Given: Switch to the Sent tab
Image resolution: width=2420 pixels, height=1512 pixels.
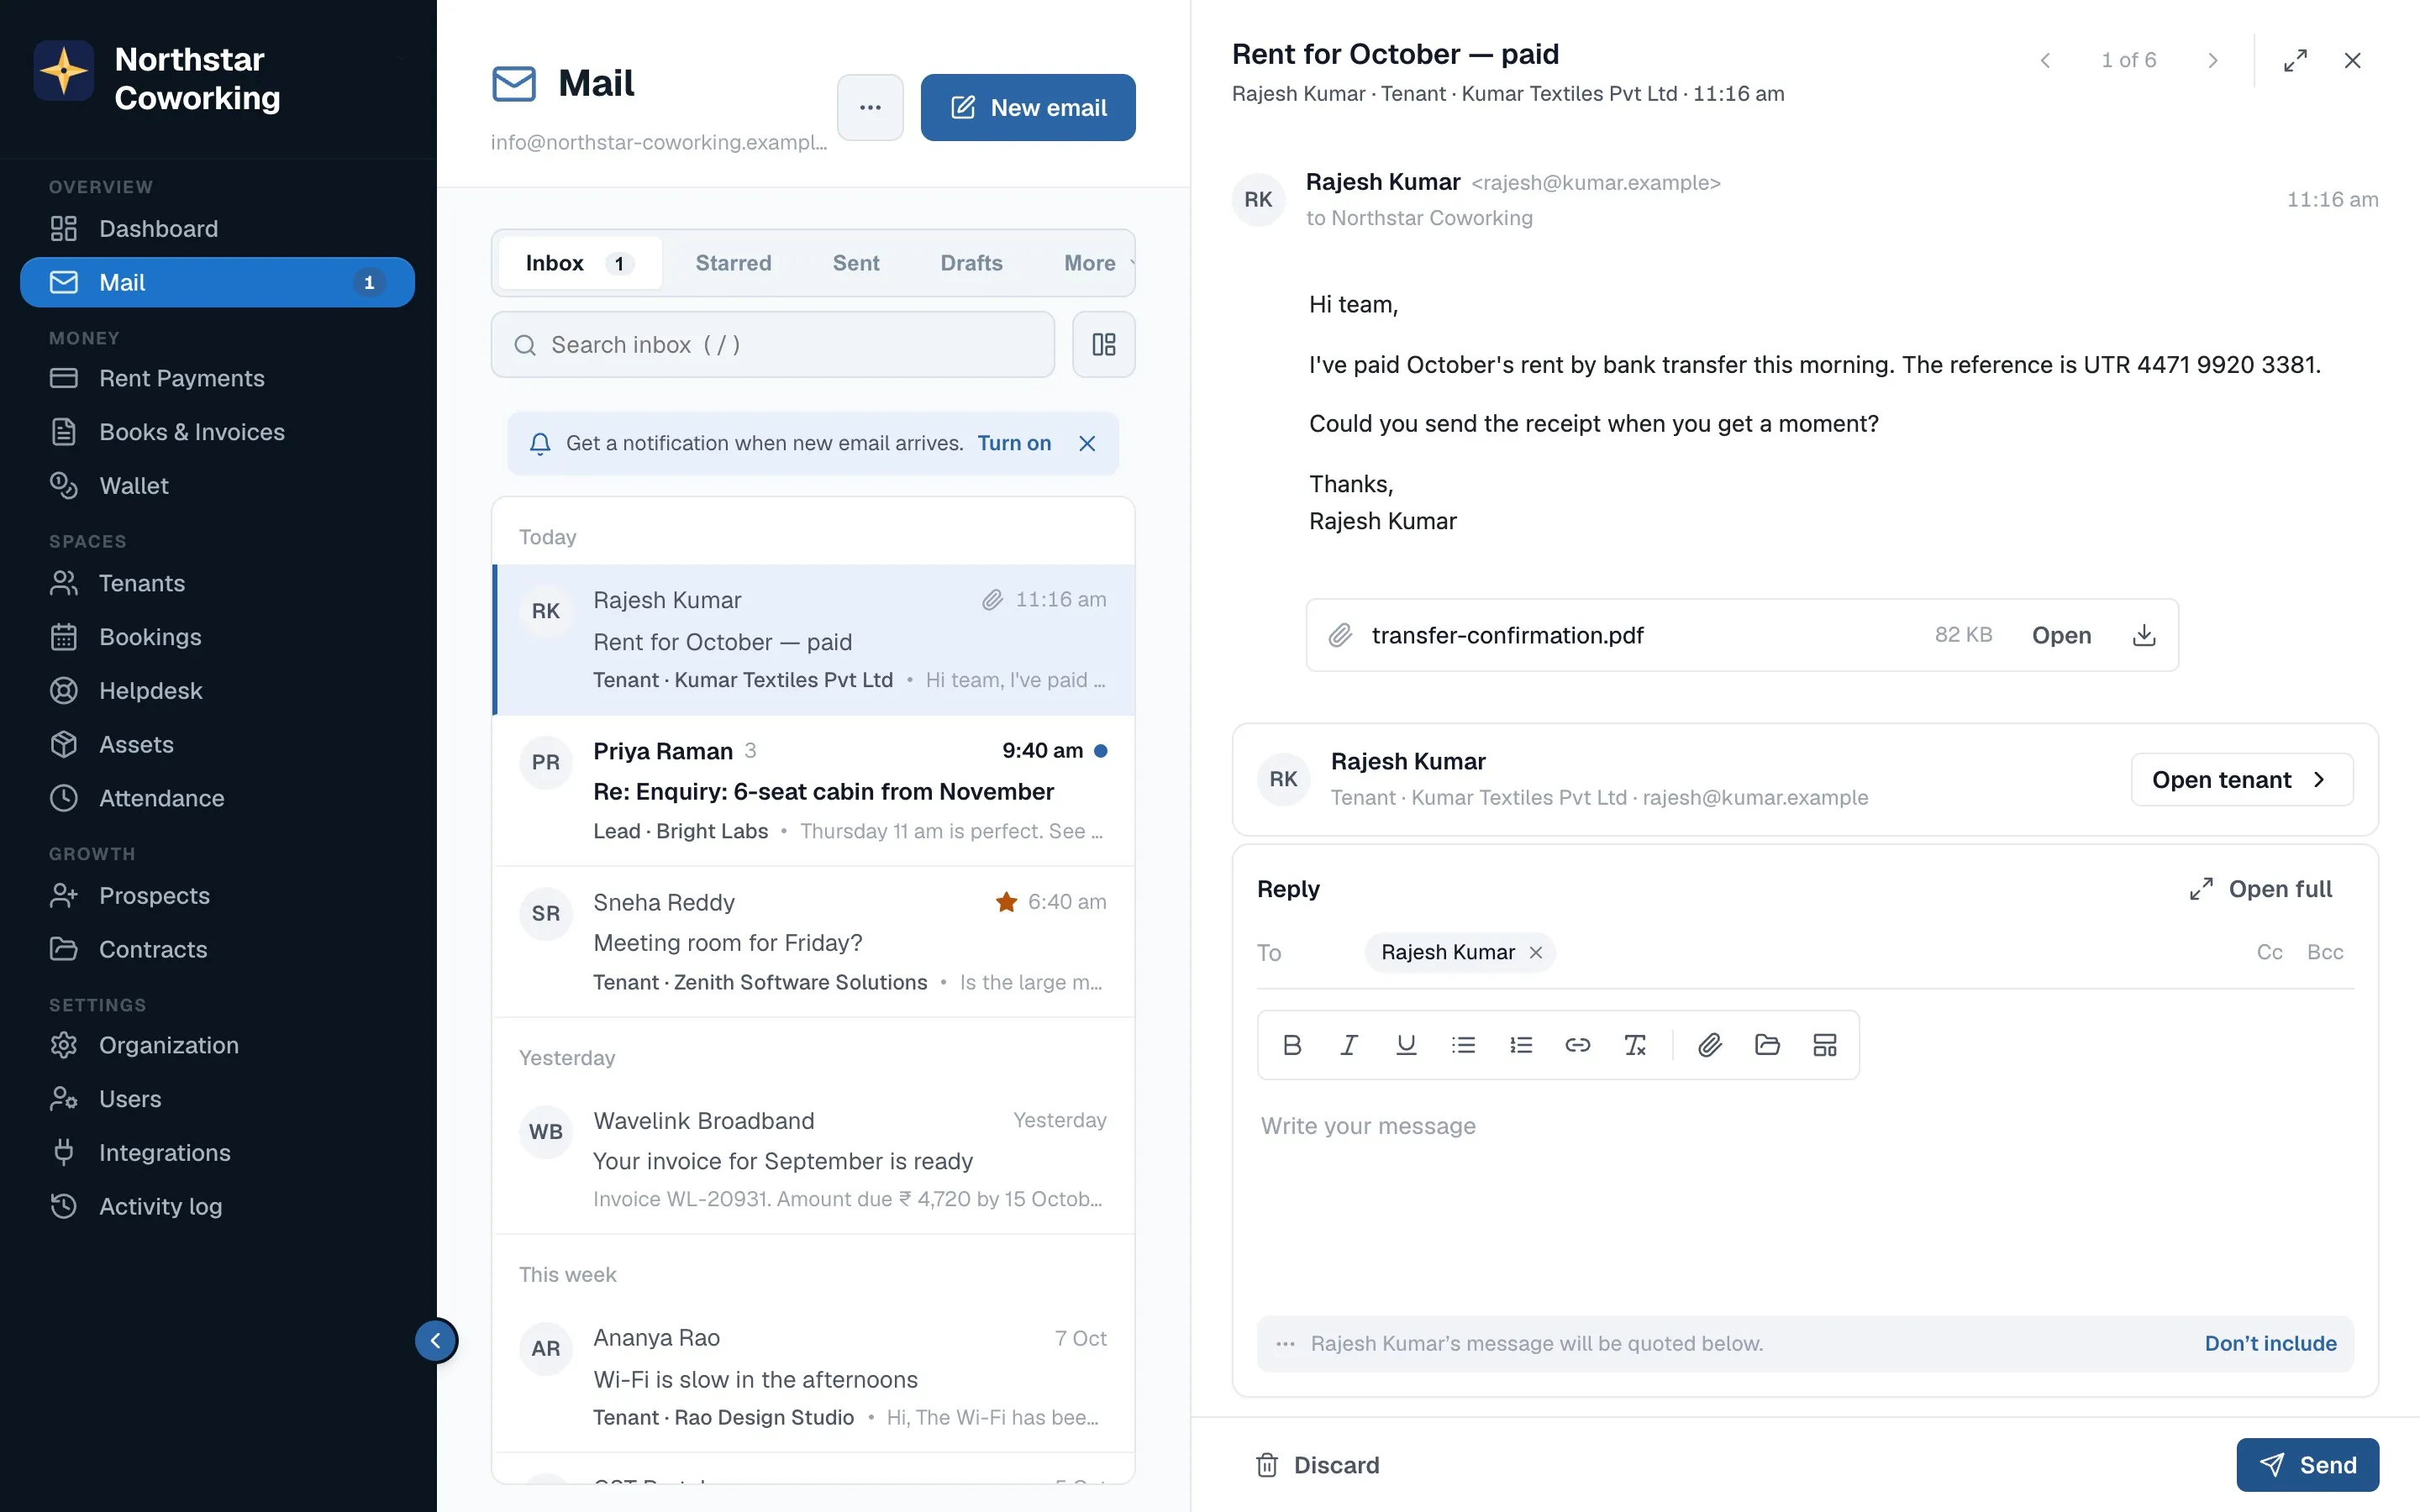Looking at the screenshot, I should click(x=856, y=263).
